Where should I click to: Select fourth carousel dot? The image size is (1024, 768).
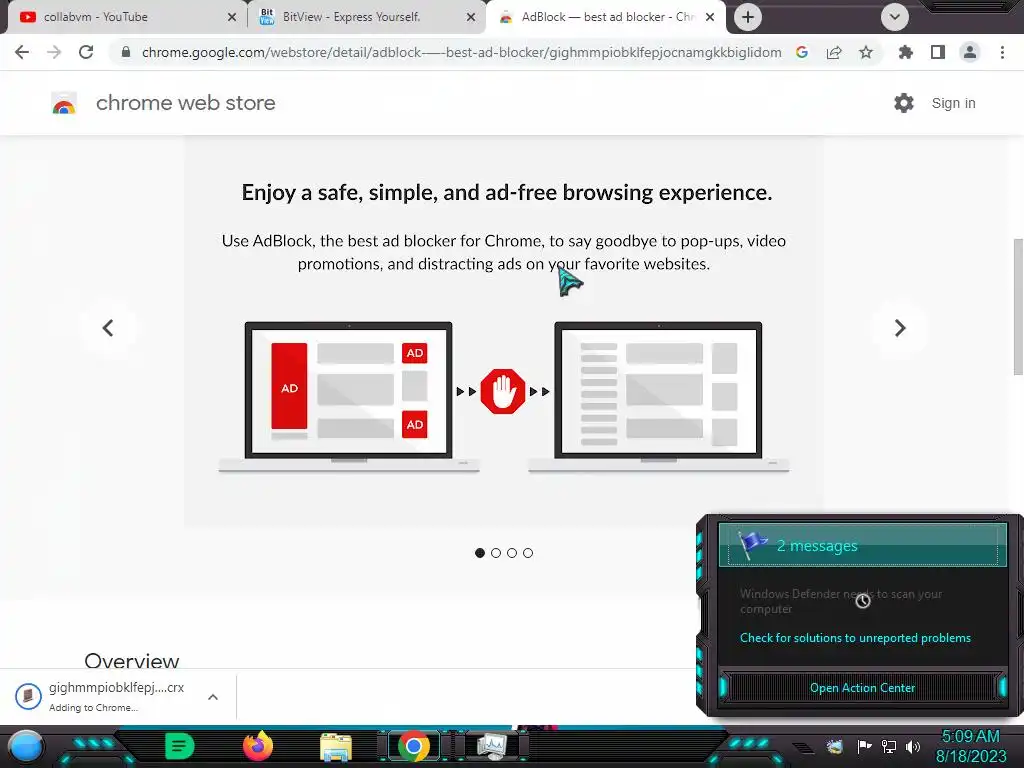coord(528,553)
